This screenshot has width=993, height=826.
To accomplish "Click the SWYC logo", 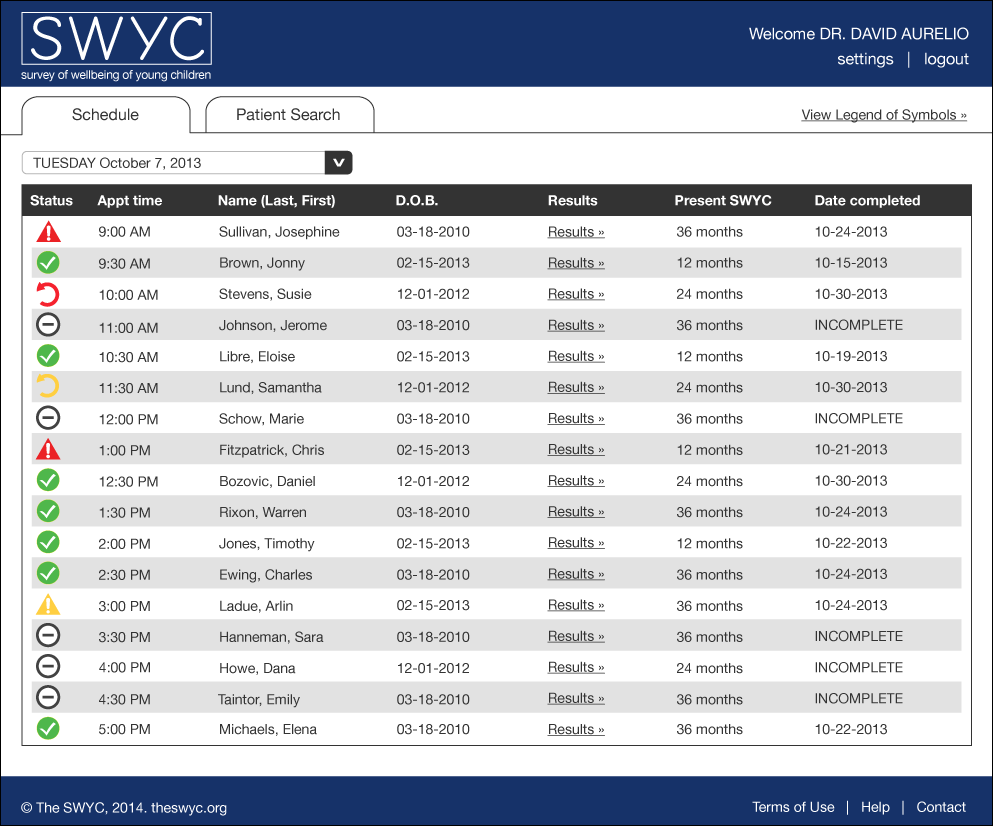I will [x=117, y=46].
